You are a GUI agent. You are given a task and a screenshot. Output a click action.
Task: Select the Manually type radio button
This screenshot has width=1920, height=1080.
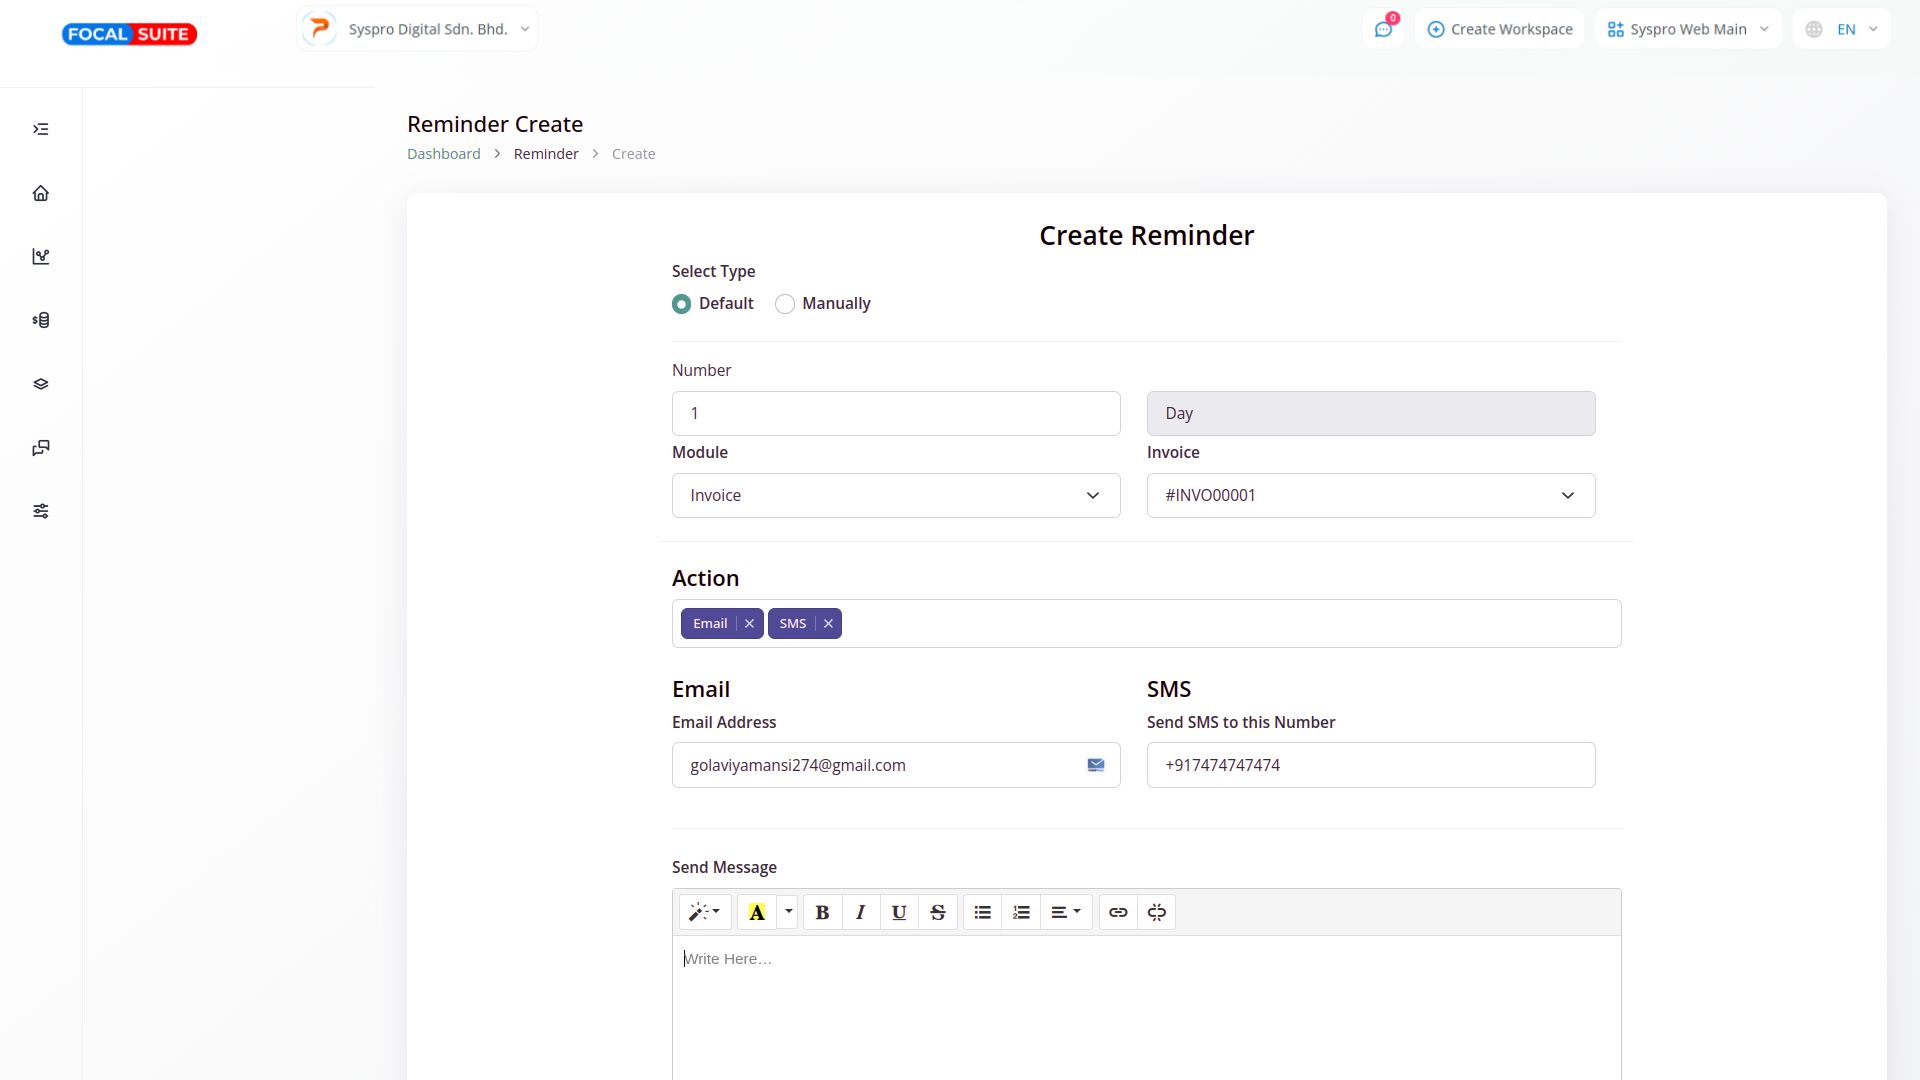click(x=785, y=304)
